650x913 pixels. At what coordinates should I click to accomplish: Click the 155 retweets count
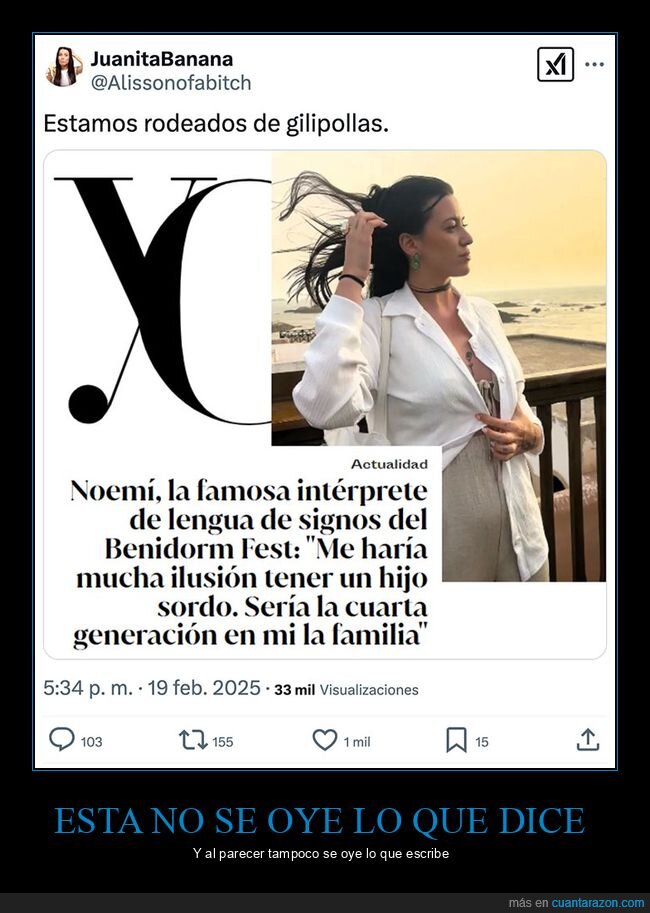[222, 742]
